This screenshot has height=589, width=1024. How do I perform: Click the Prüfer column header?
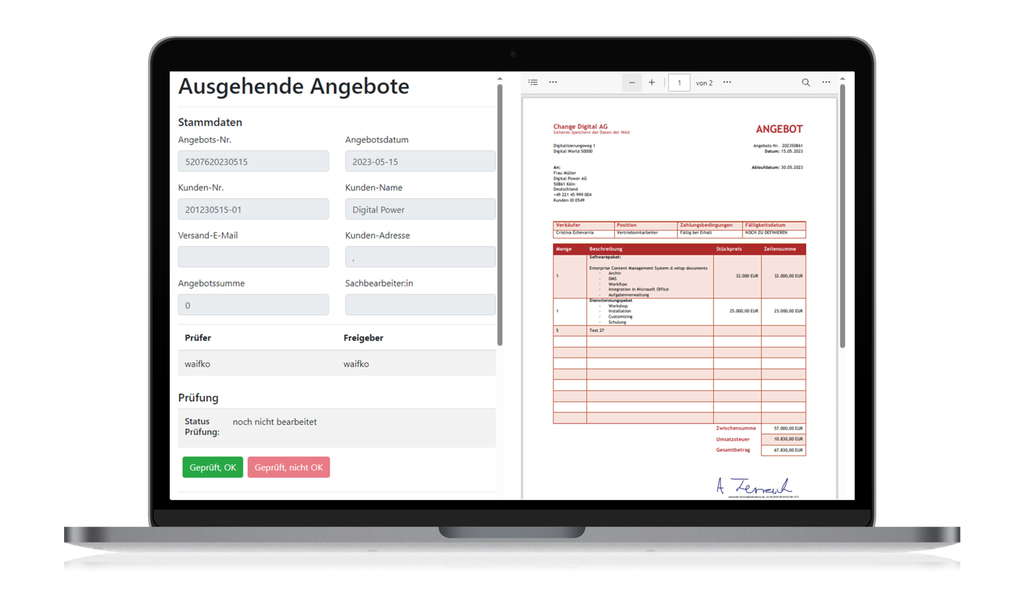tap(198, 338)
